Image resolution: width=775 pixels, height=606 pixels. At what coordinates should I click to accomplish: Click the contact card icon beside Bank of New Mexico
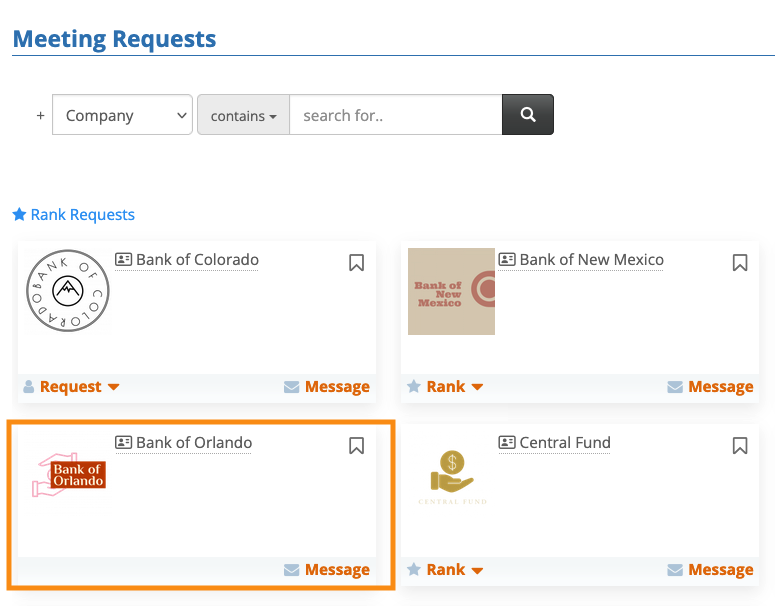507,260
